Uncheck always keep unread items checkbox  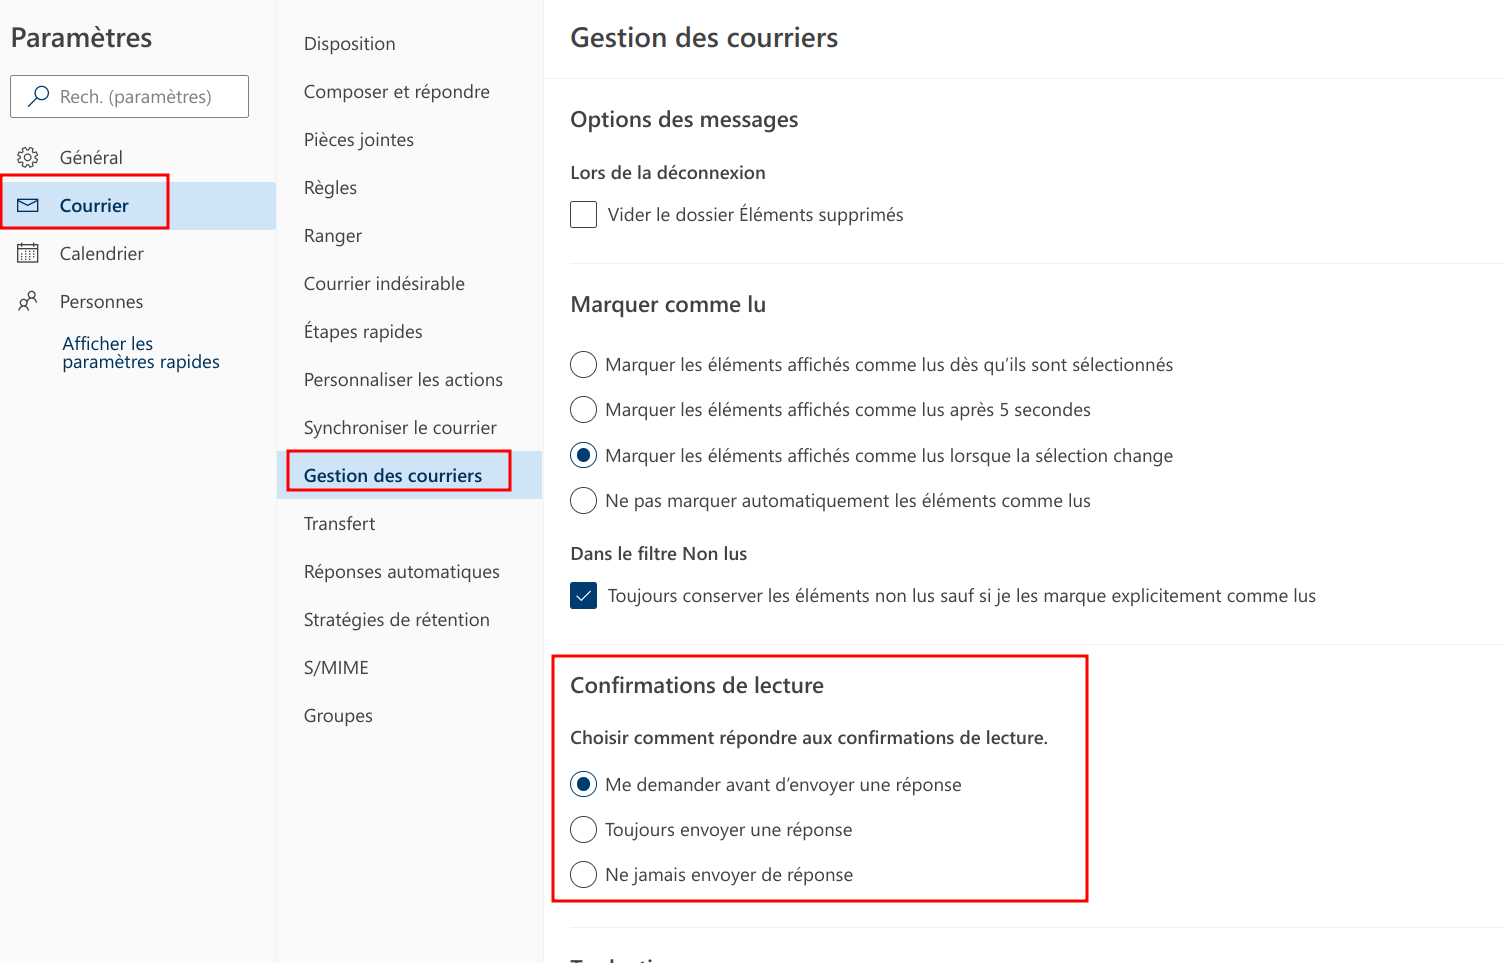pos(584,596)
